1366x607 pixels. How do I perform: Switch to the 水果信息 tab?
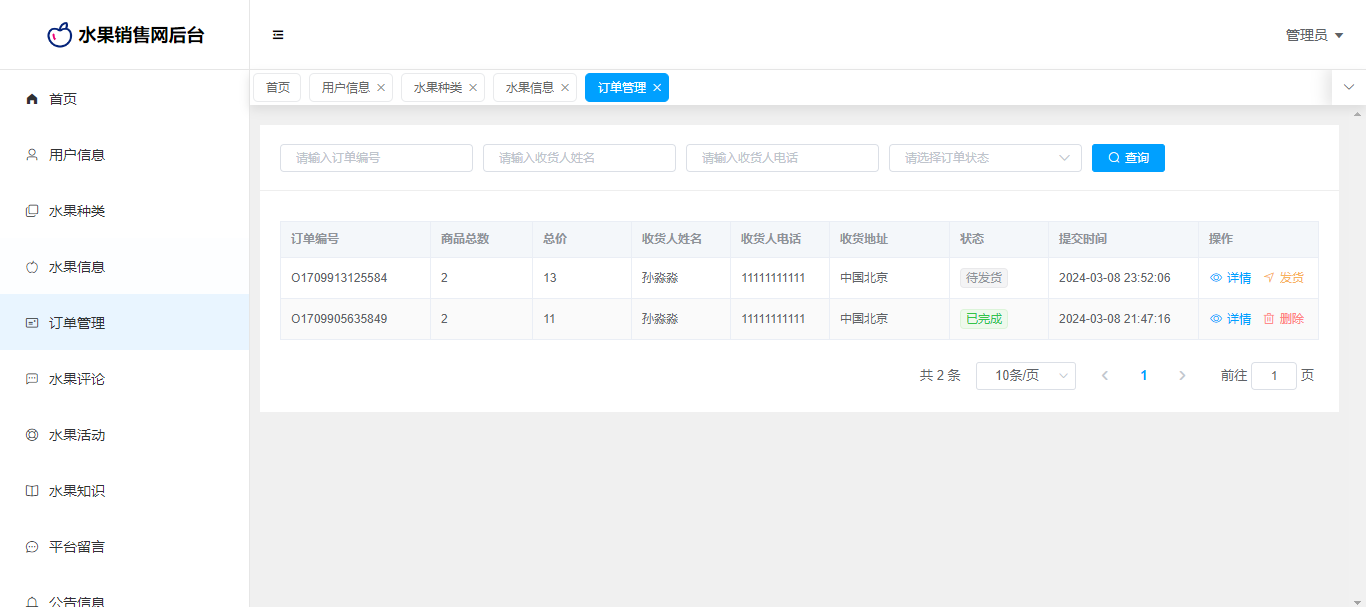529,88
